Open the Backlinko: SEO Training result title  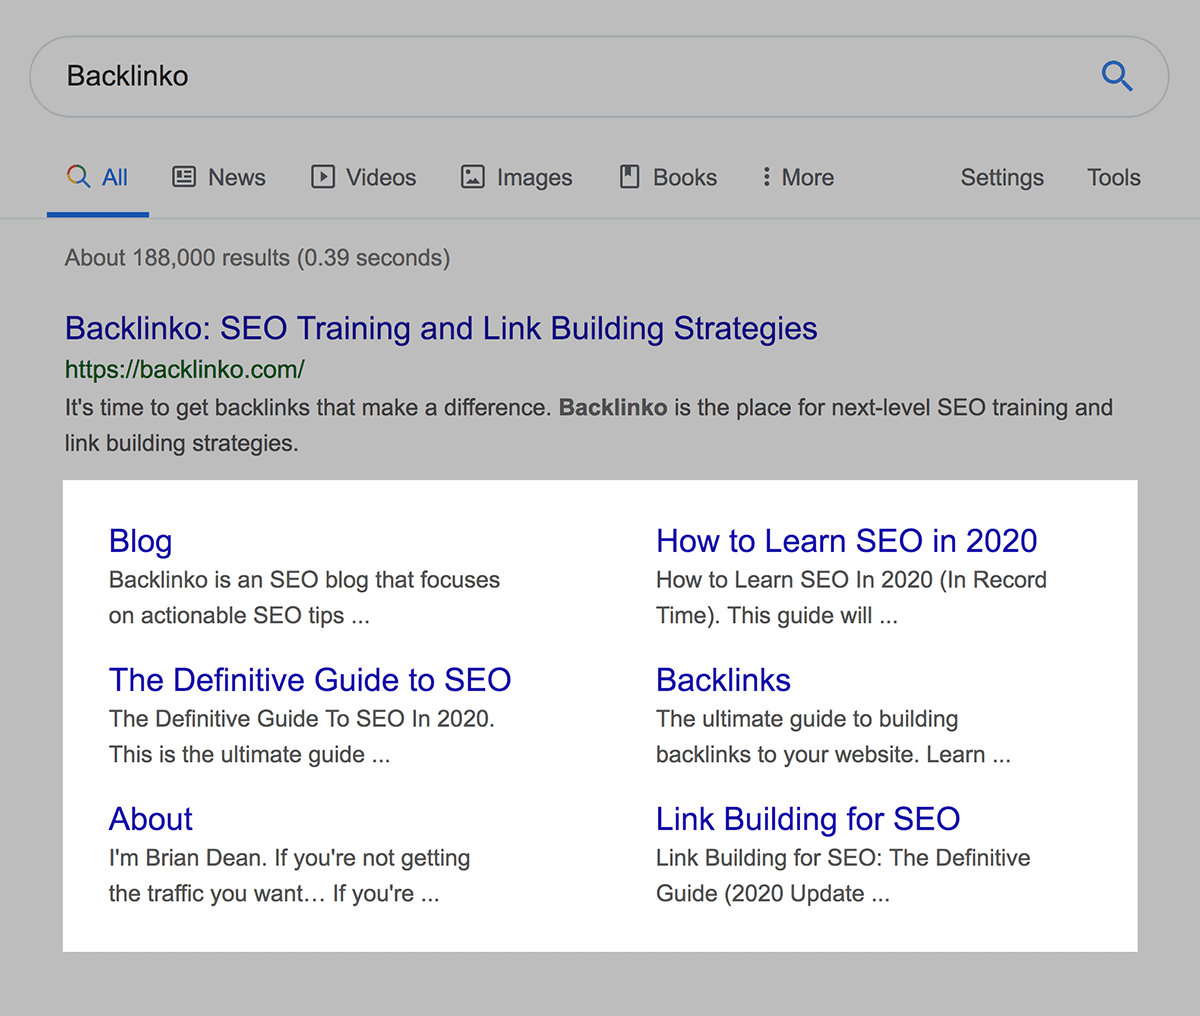pyautogui.click(x=441, y=328)
